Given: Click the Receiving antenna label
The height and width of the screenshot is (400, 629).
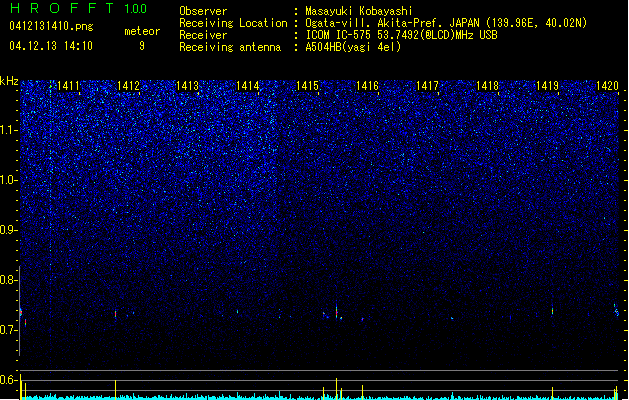Looking at the screenshot, I should coord(230,47).
